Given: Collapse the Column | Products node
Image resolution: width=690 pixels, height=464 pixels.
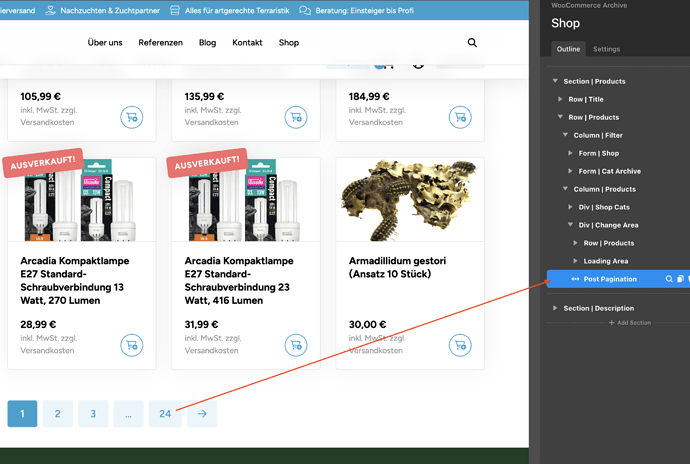Looking at the screenshot, I should [x=565, y=189].
